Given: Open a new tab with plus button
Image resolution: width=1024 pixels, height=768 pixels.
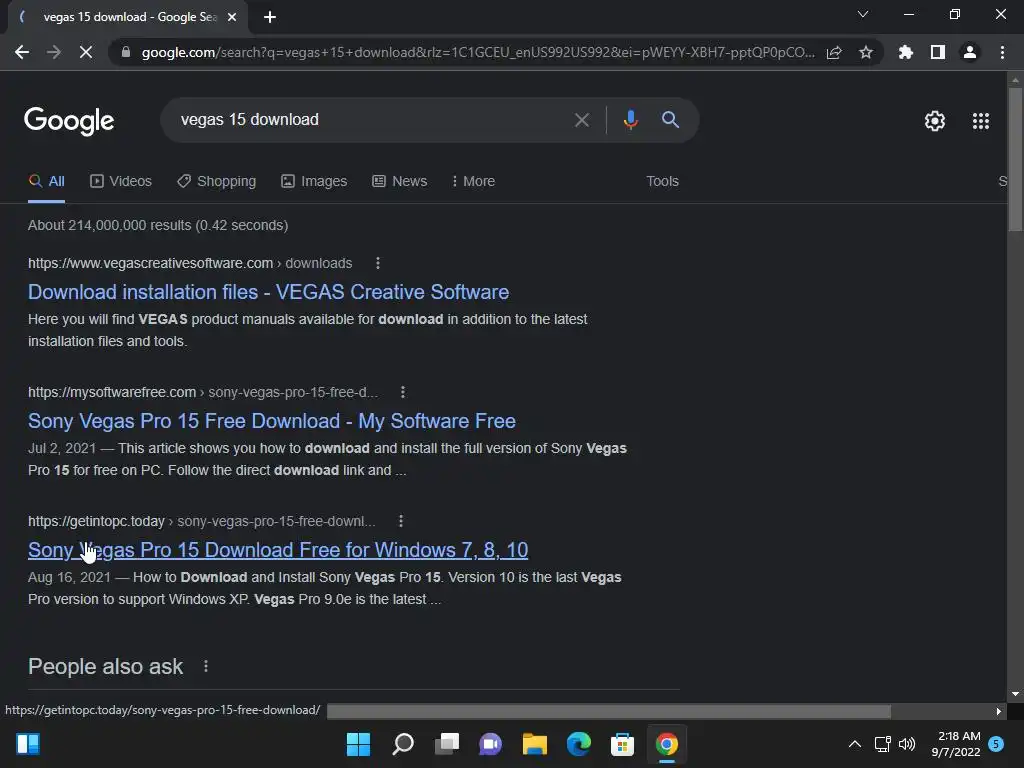Looking at the screenshot, I should (270, 17).
